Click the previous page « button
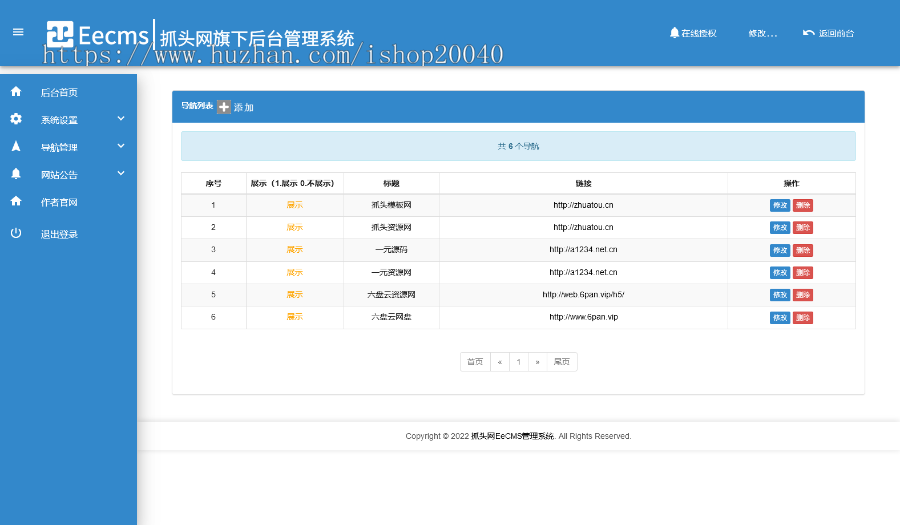This screenshot has width=900, height=525. tap(500, 362)
